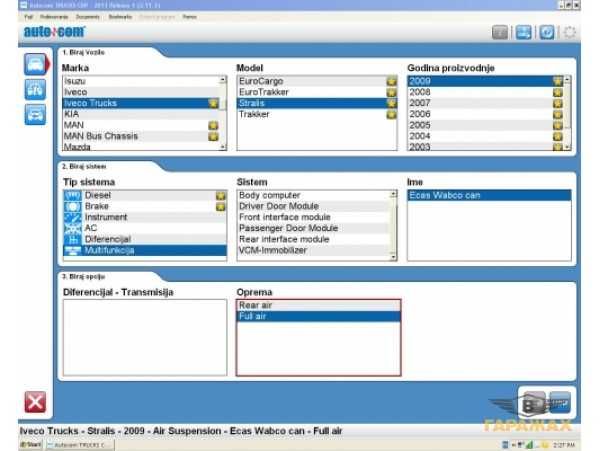This screenshot has width=600, height=451.
Task: Select Passenger Door Module
Action: click(x=313, y=228)
